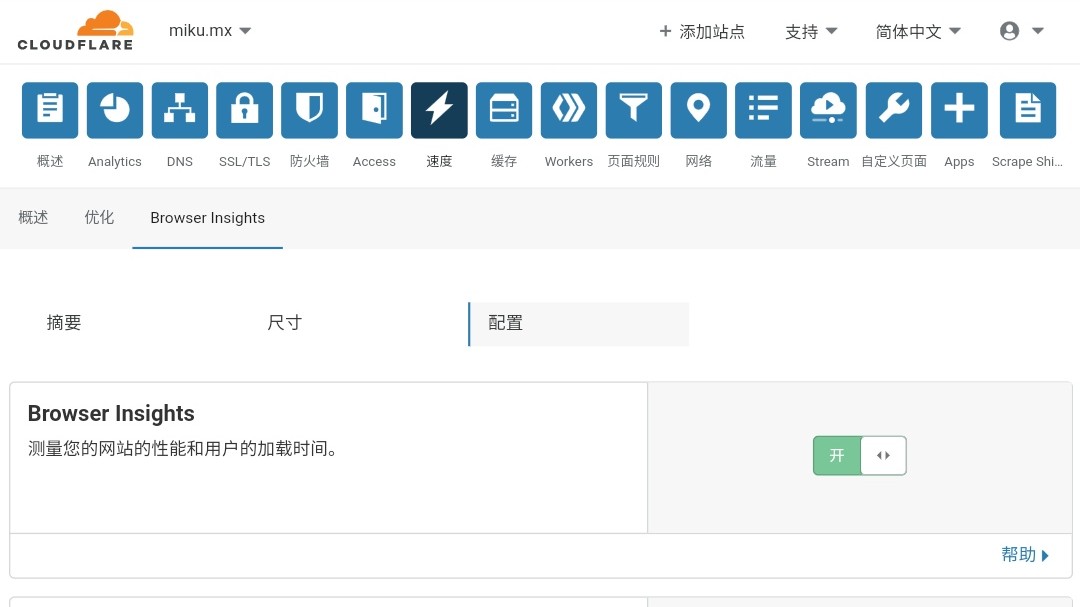Open the 自定义页面 wrench icon

[x=893, y=110]
